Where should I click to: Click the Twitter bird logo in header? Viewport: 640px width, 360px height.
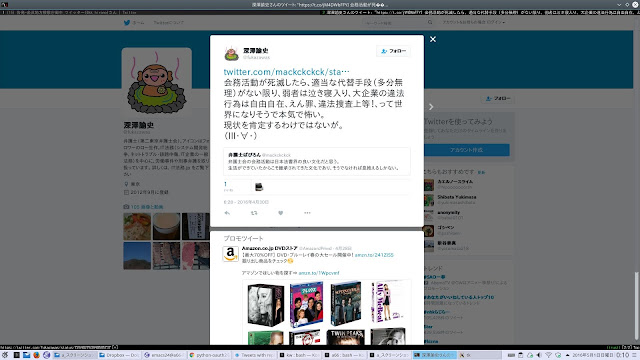coord(127,23)
